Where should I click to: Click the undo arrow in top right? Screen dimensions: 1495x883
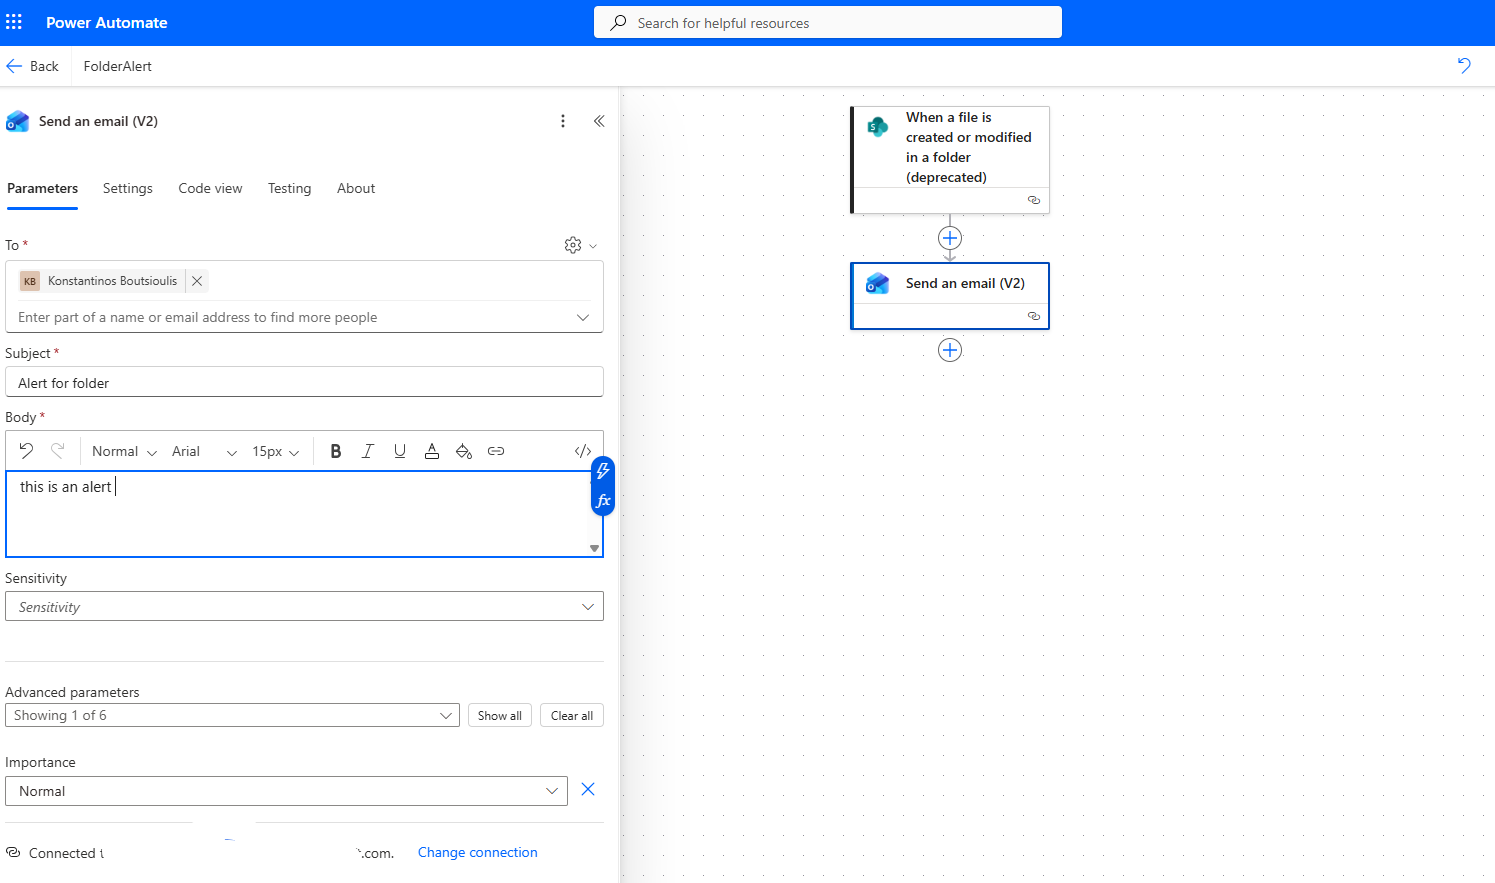[1464, 66]
